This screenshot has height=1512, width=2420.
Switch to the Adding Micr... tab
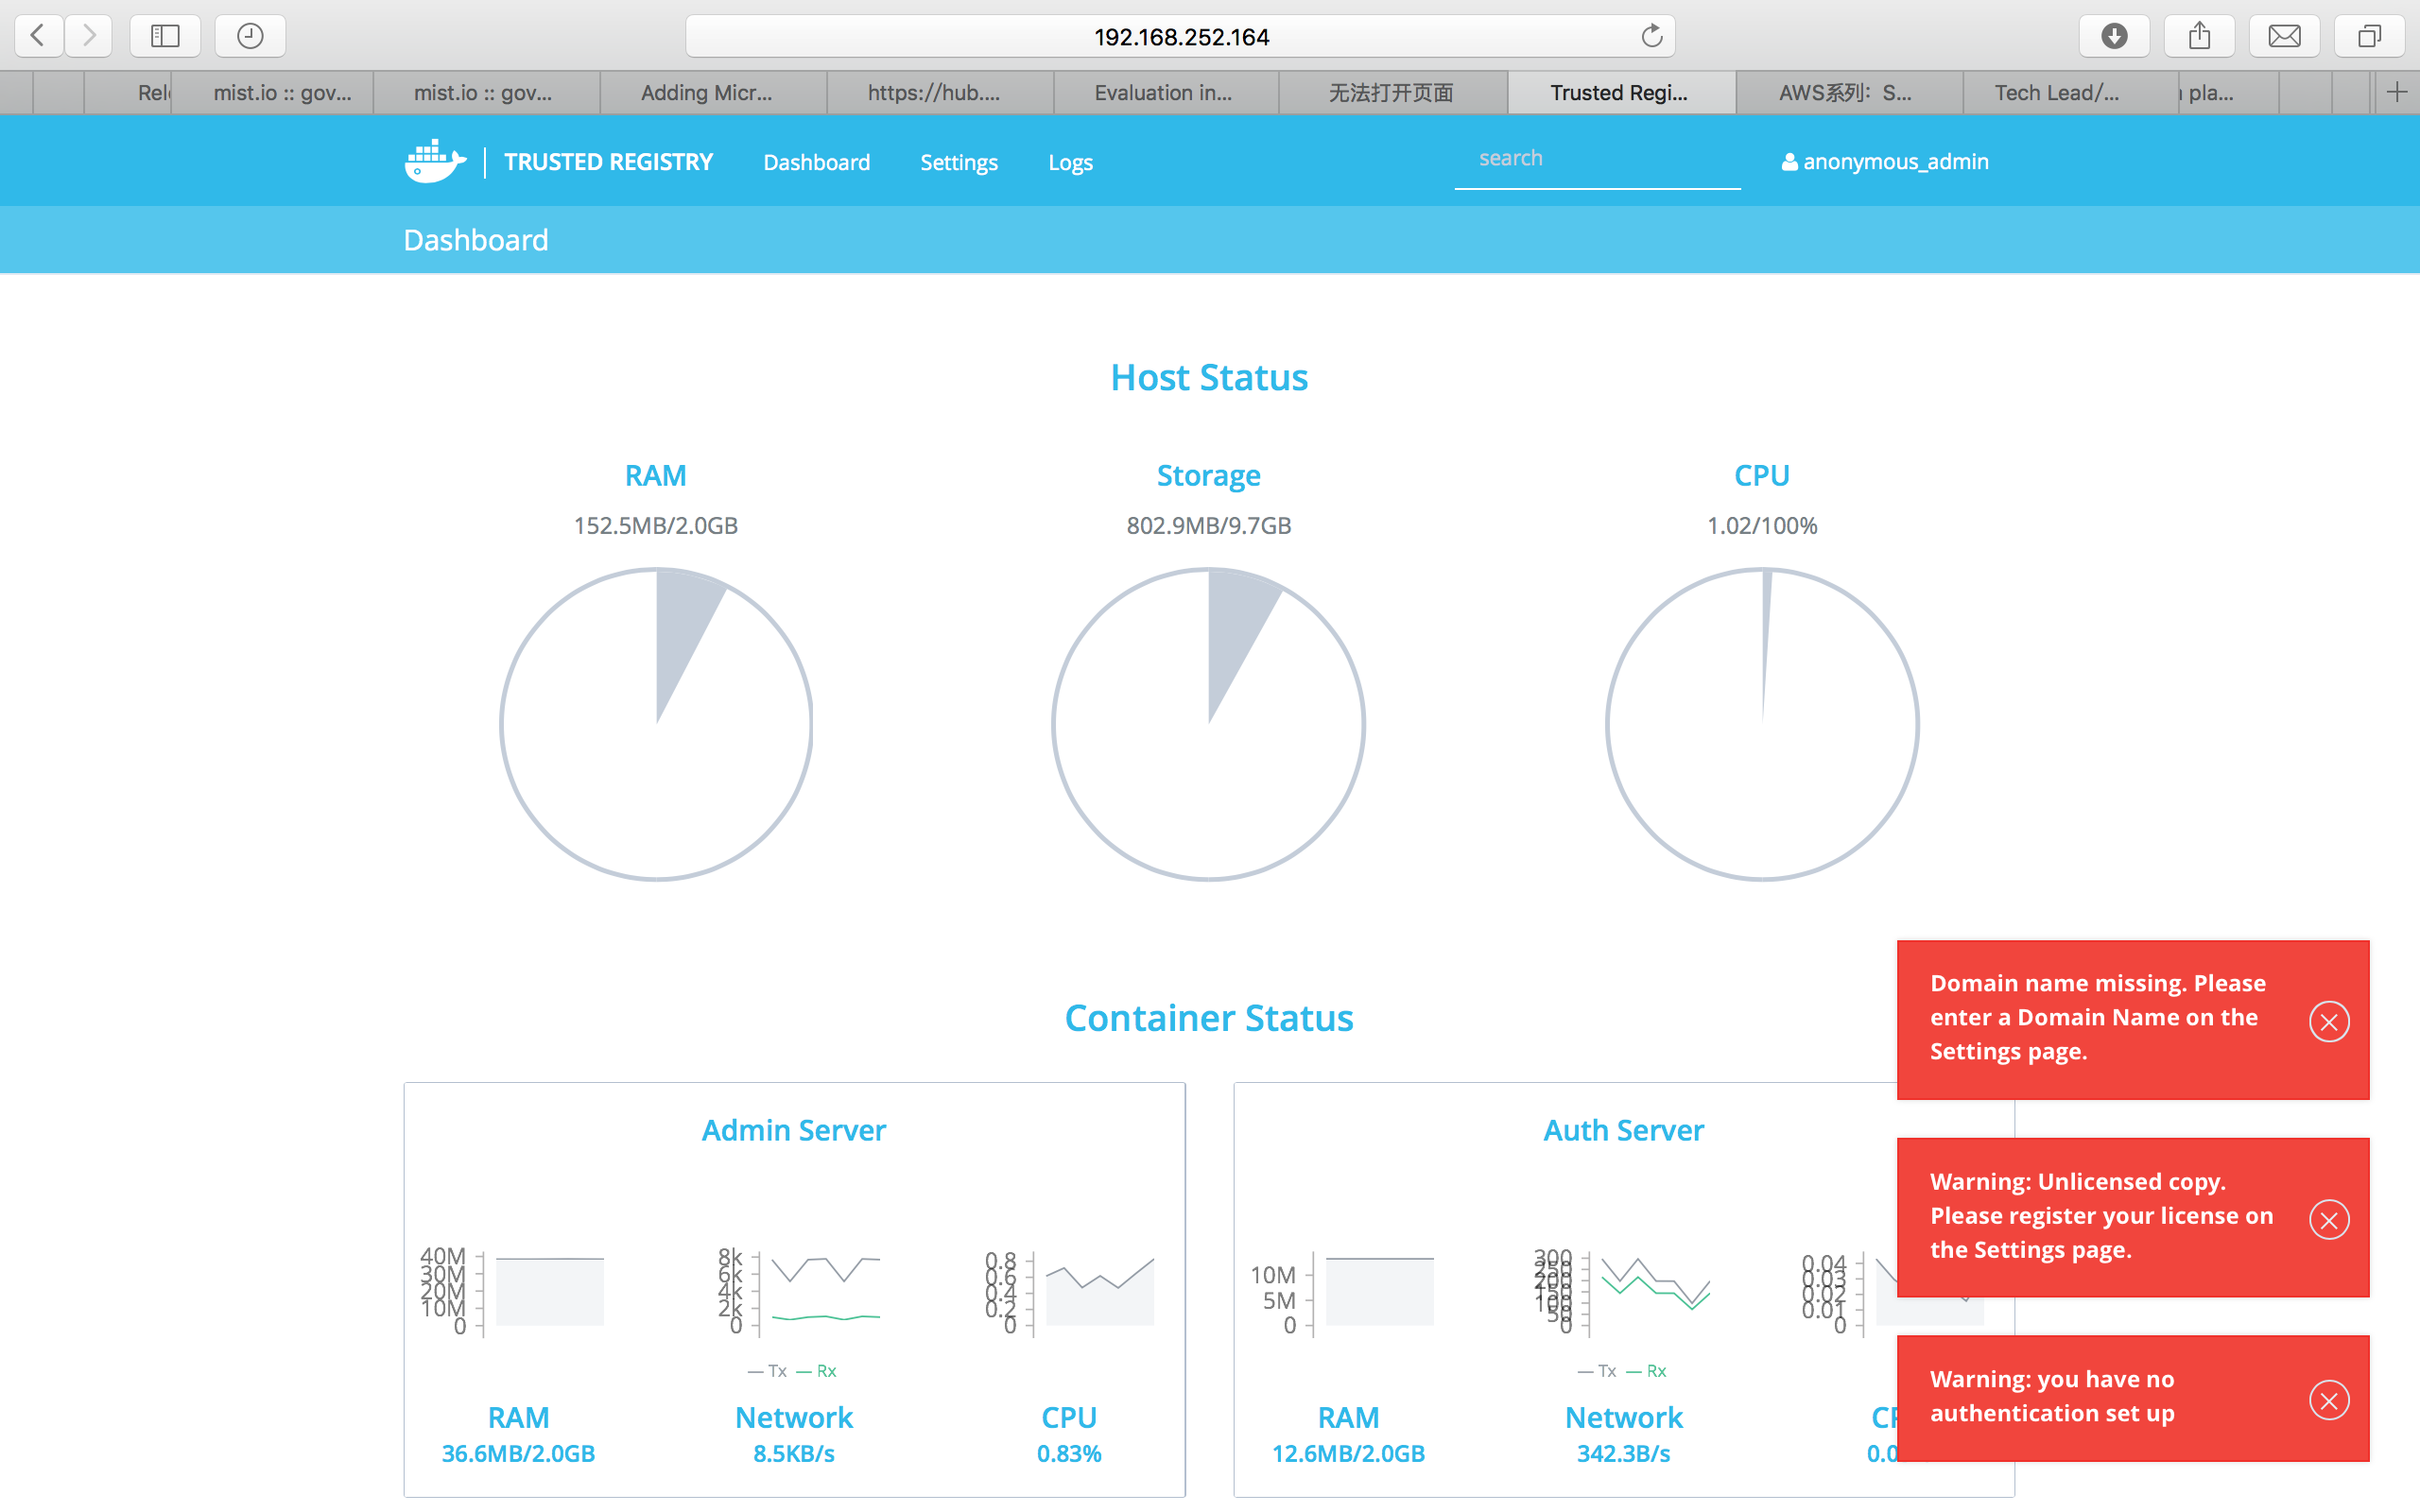click(x=713, y=93)
